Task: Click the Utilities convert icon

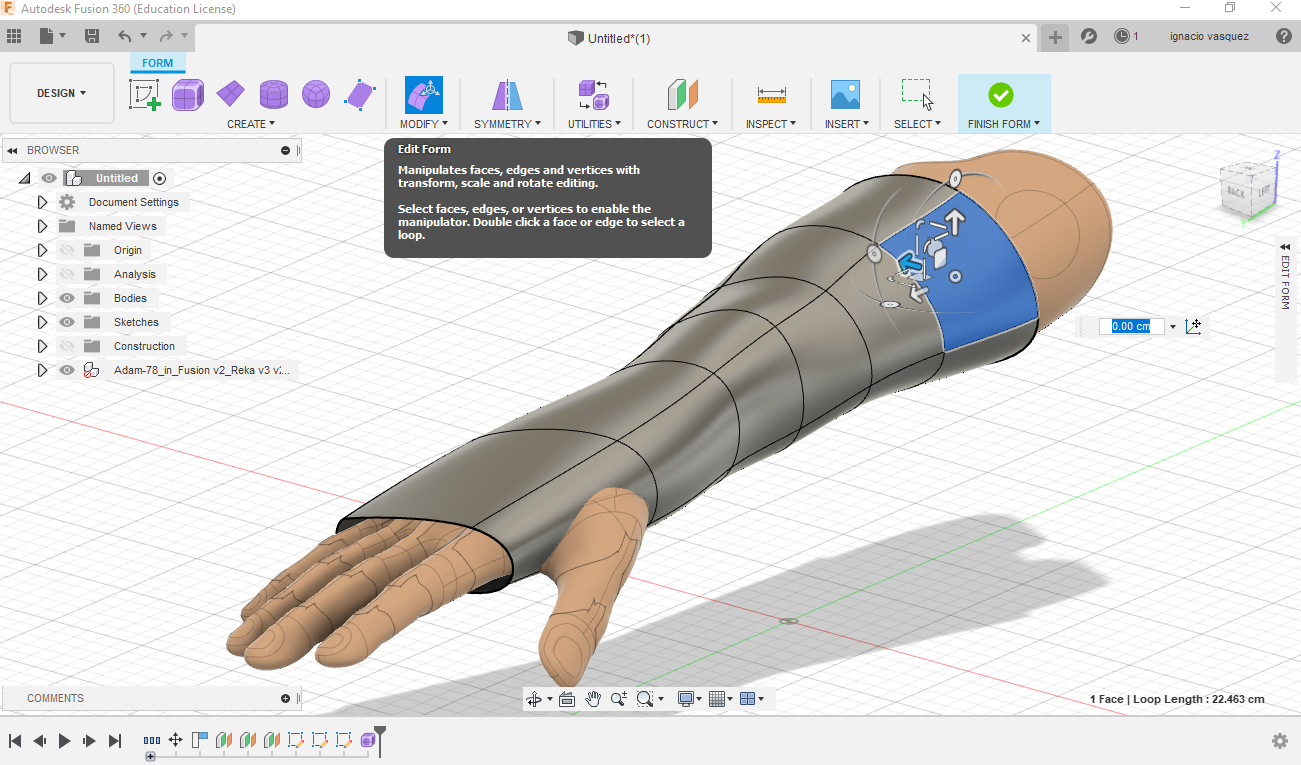Action: point(594,95)
